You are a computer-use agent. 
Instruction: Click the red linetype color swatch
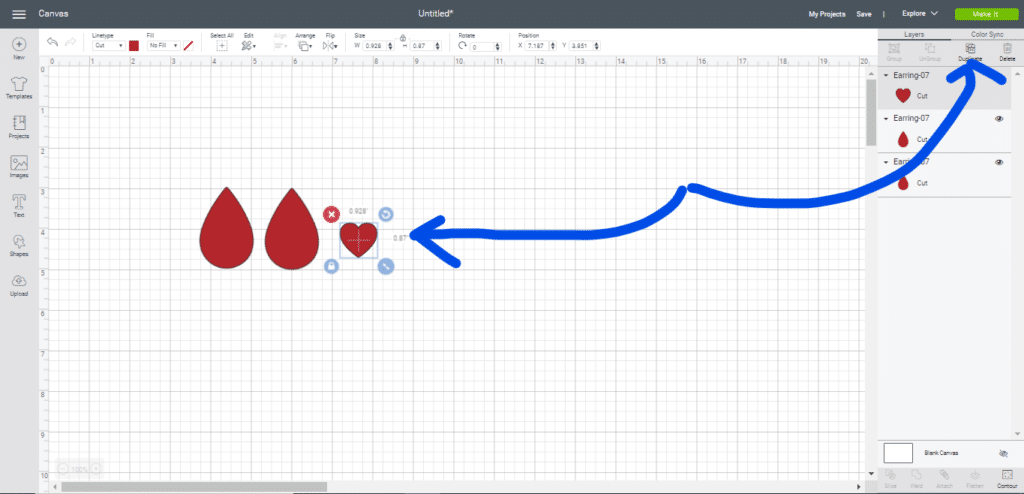pos(134,46)
